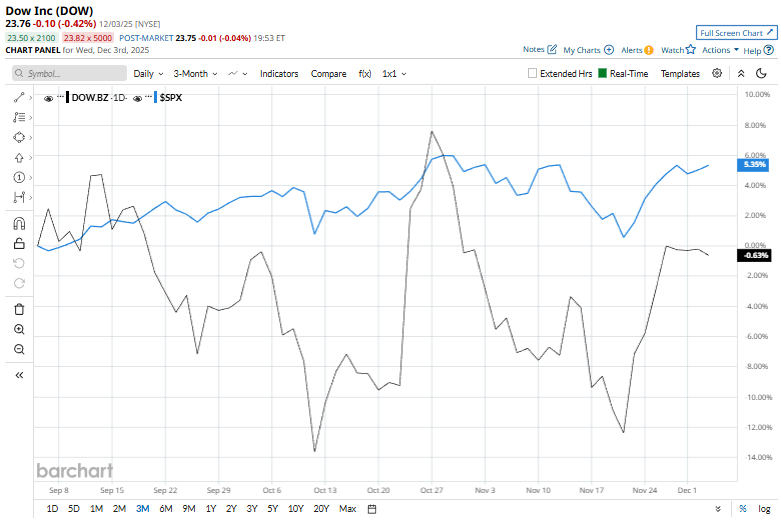
Task: Select the 1Y time range
Action: tap(211, 509)
